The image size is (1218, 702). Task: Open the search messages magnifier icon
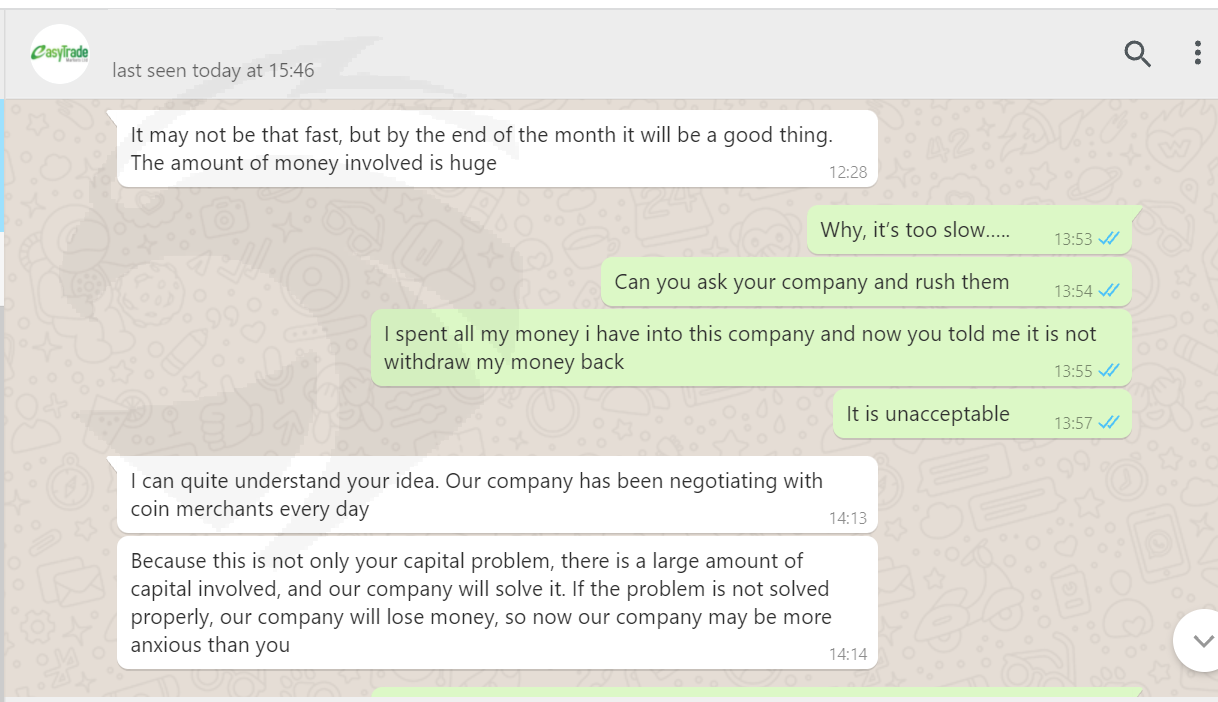[x=1137, y=53]
